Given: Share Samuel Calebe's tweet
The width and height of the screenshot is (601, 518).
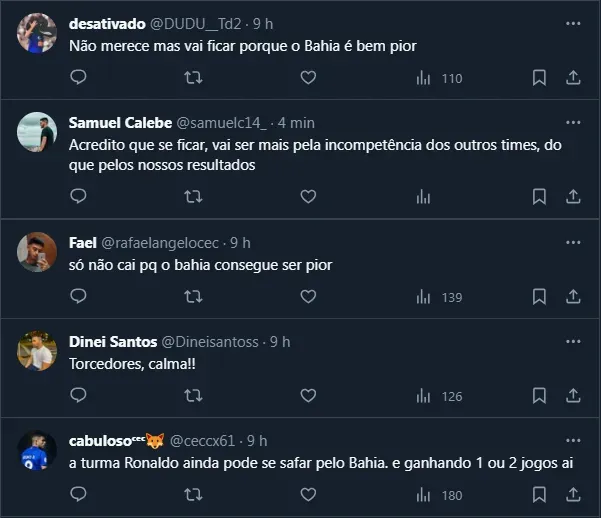Looking at the screenshot, I should [573, 196].
